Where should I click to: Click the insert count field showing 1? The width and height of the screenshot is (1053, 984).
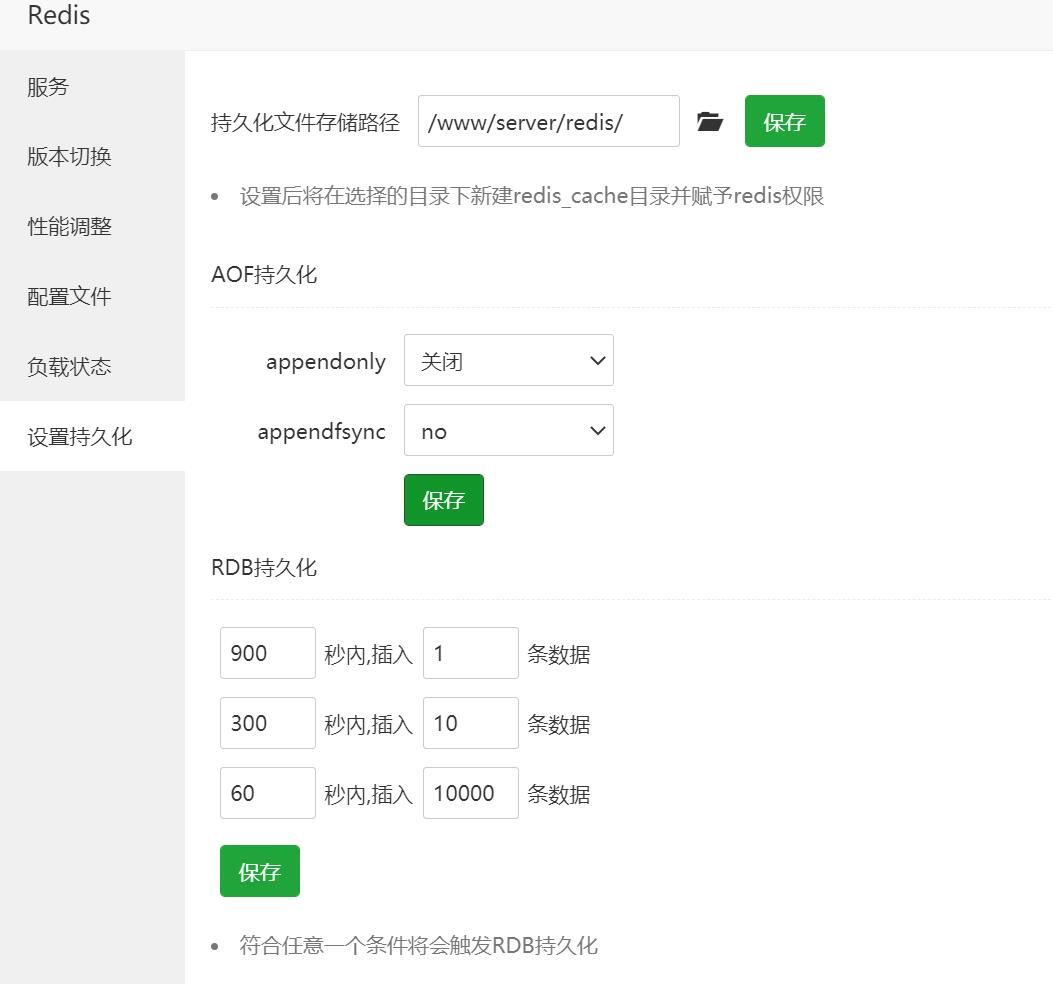point(470,654)
